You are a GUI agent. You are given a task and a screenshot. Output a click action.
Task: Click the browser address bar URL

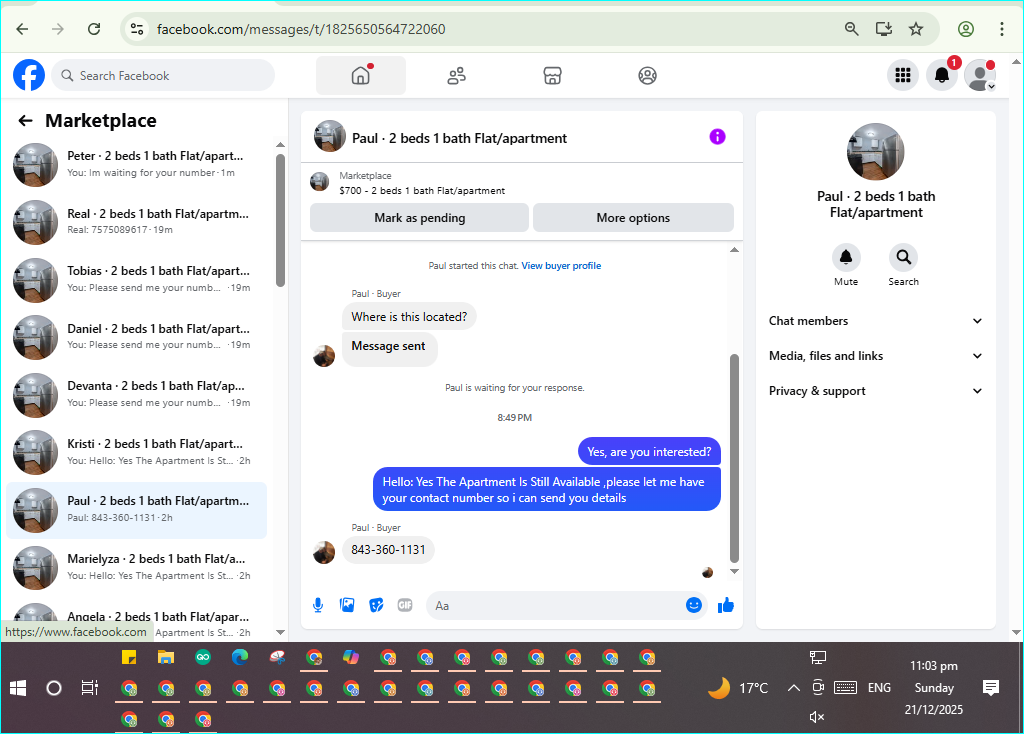tap(301, 29)
